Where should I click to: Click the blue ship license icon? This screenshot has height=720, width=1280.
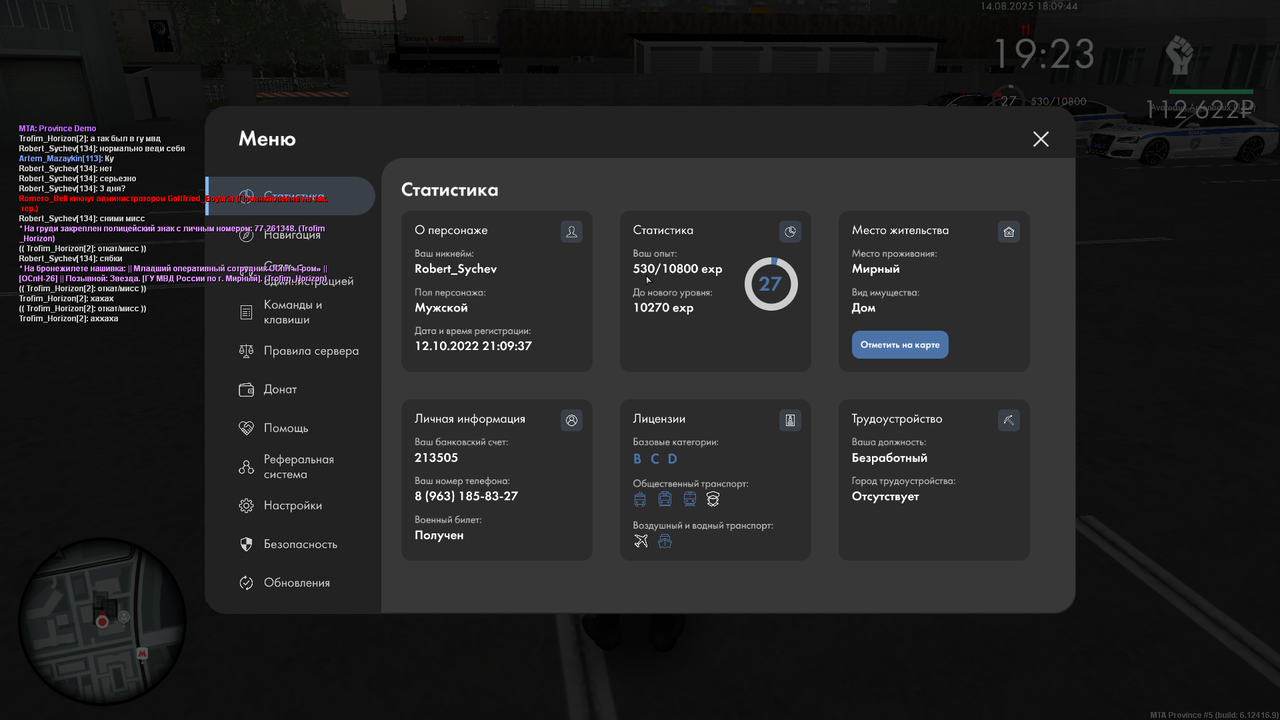(665, 541)
